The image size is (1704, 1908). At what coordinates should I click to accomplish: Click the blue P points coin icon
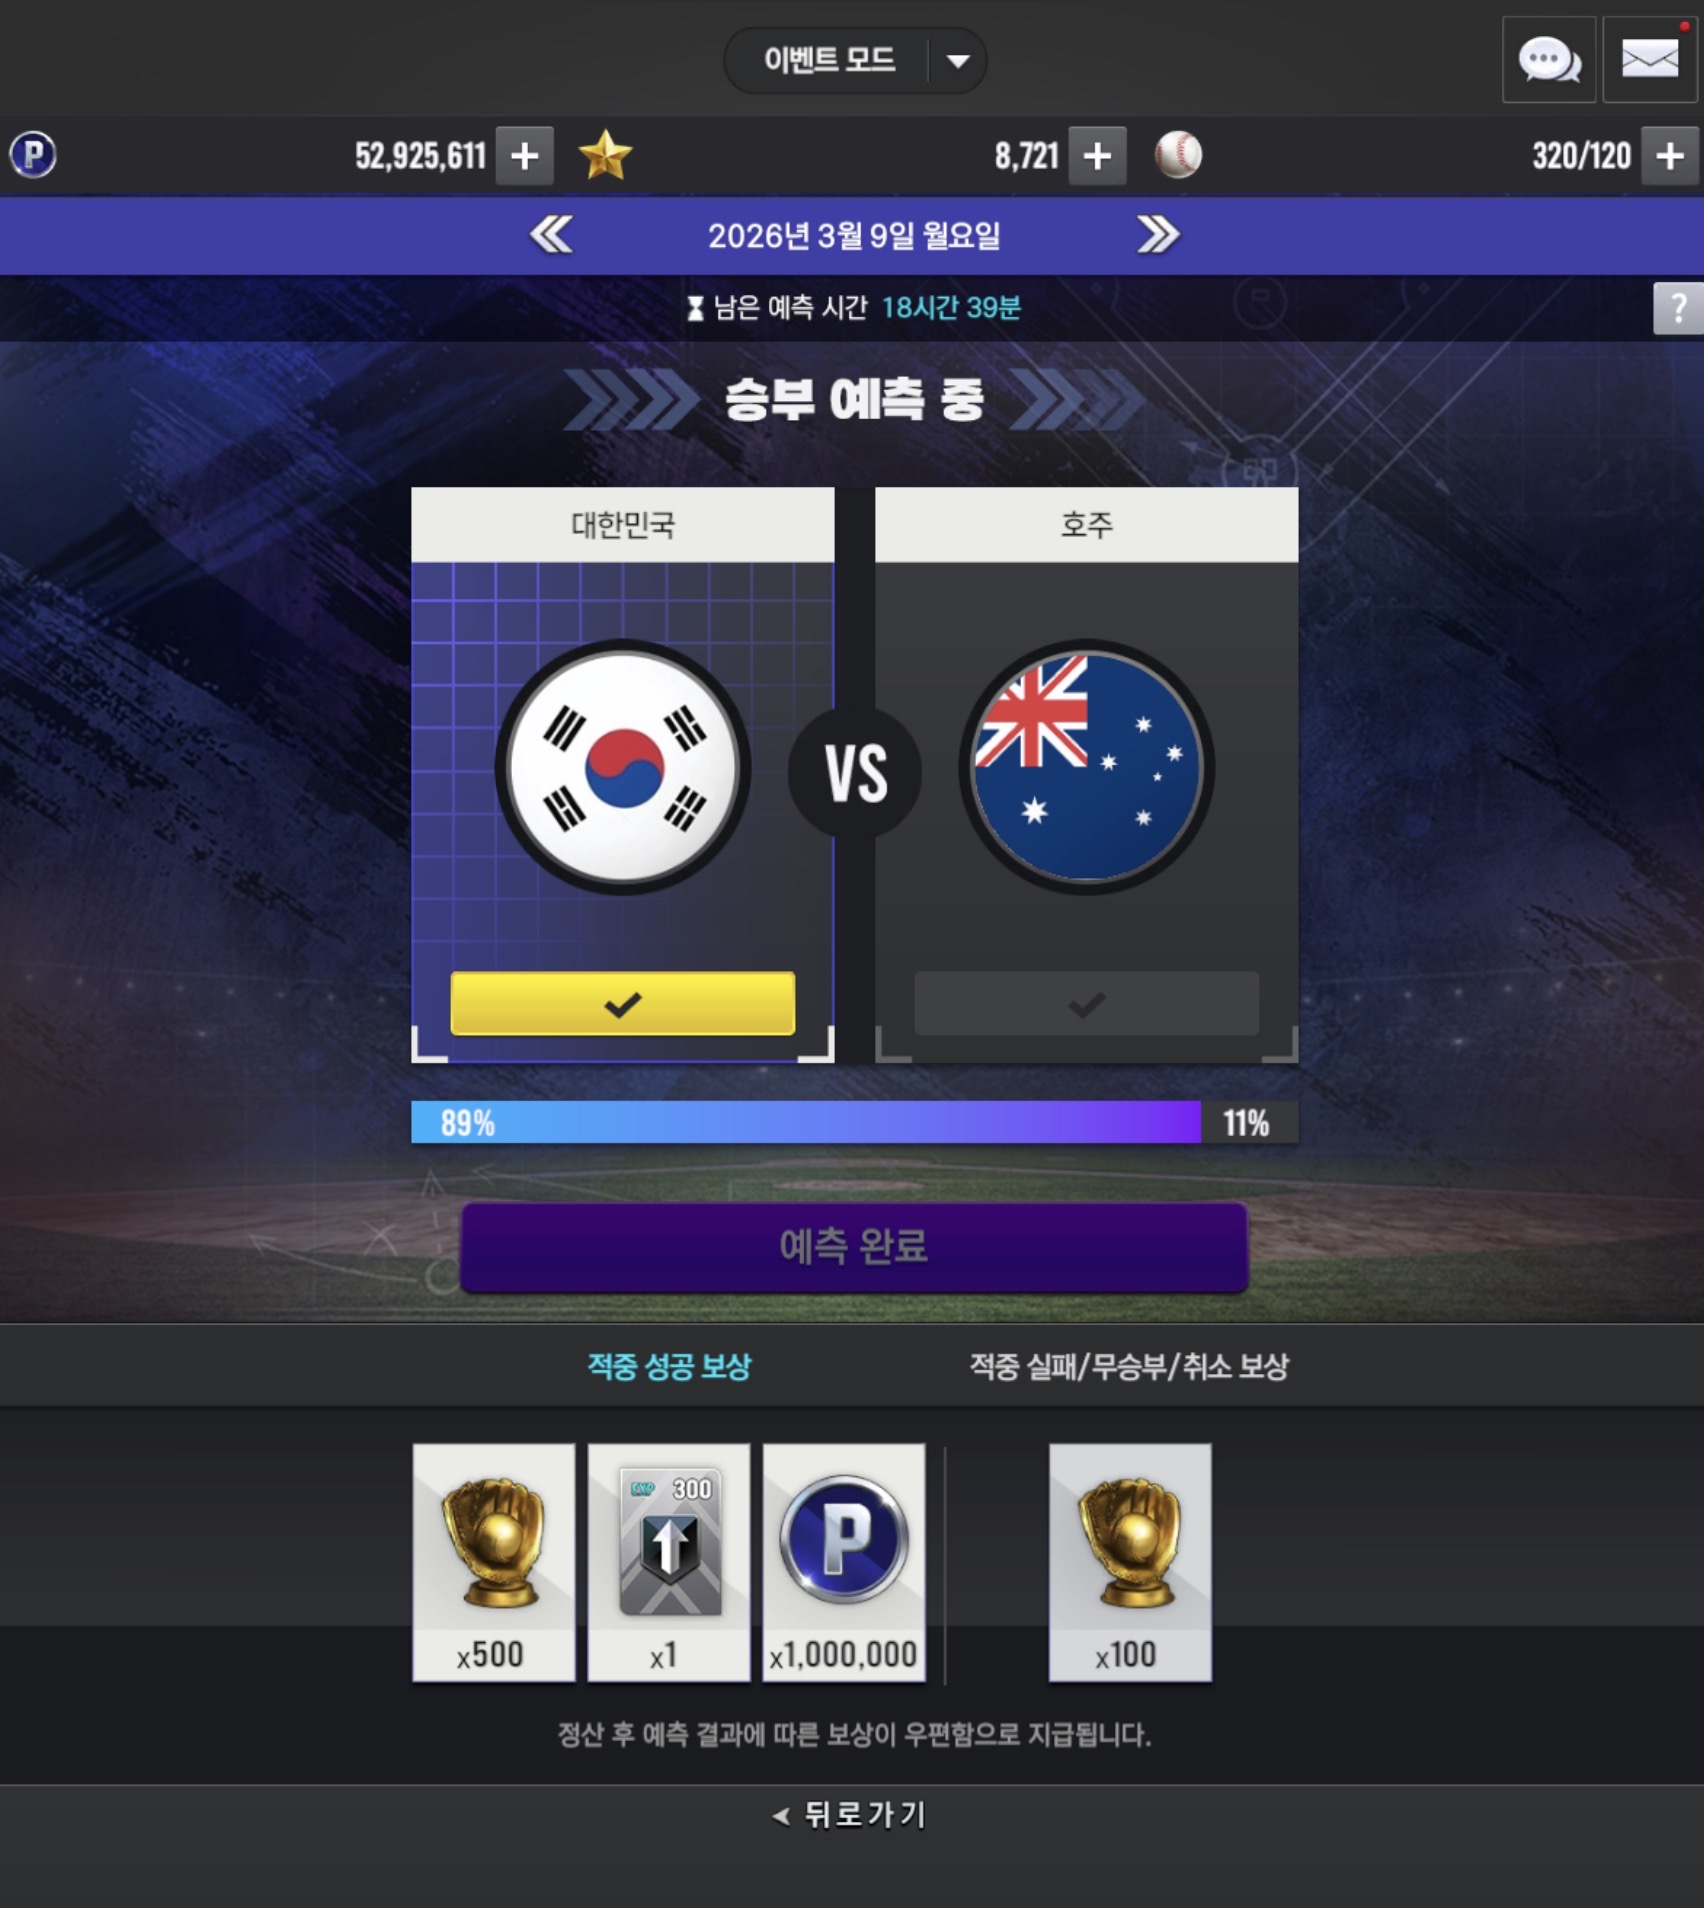(33, 155)
